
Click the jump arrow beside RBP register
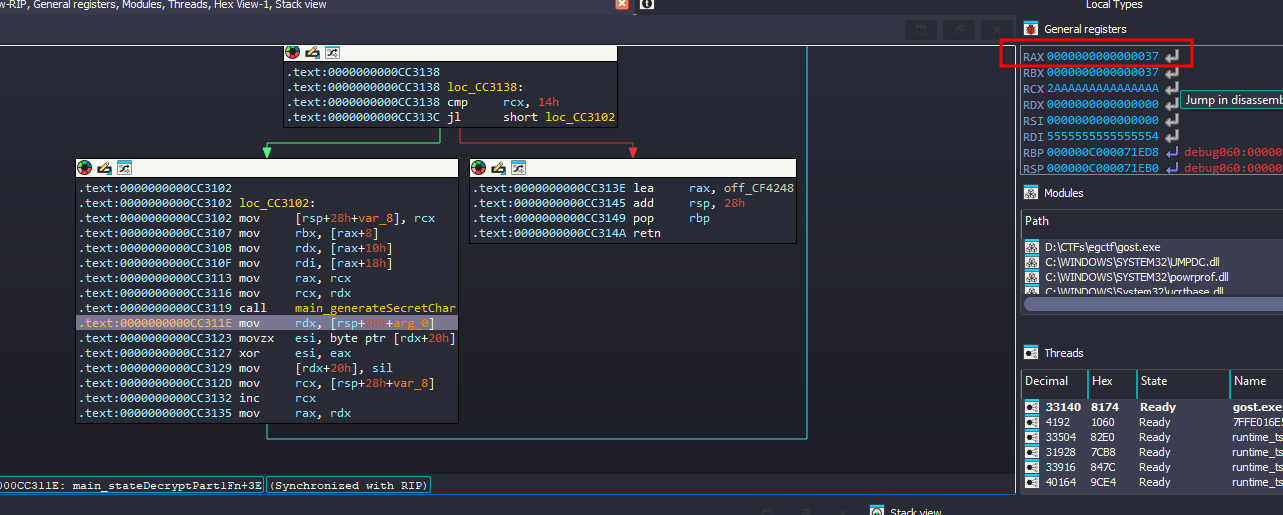click(1172, 153)
